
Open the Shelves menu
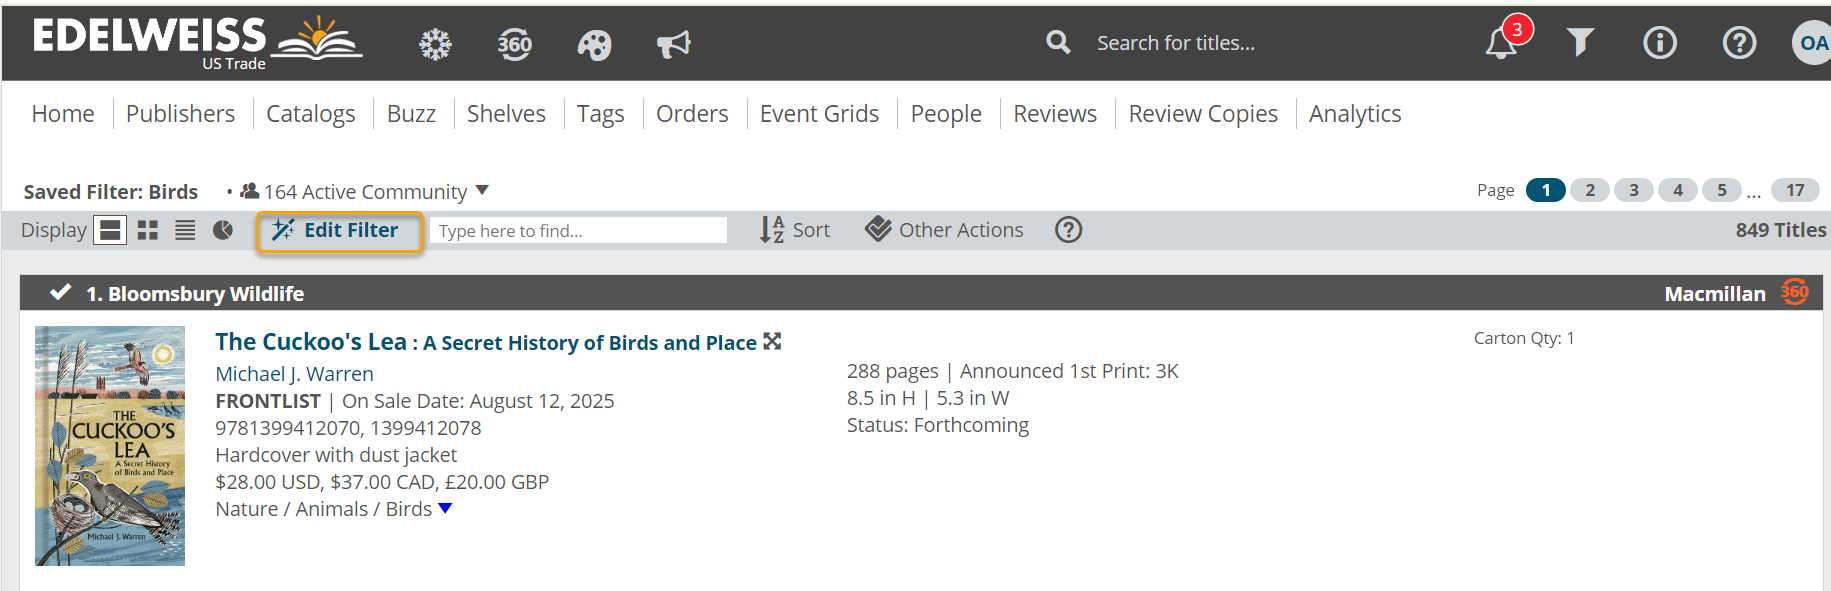pos(506,114)
